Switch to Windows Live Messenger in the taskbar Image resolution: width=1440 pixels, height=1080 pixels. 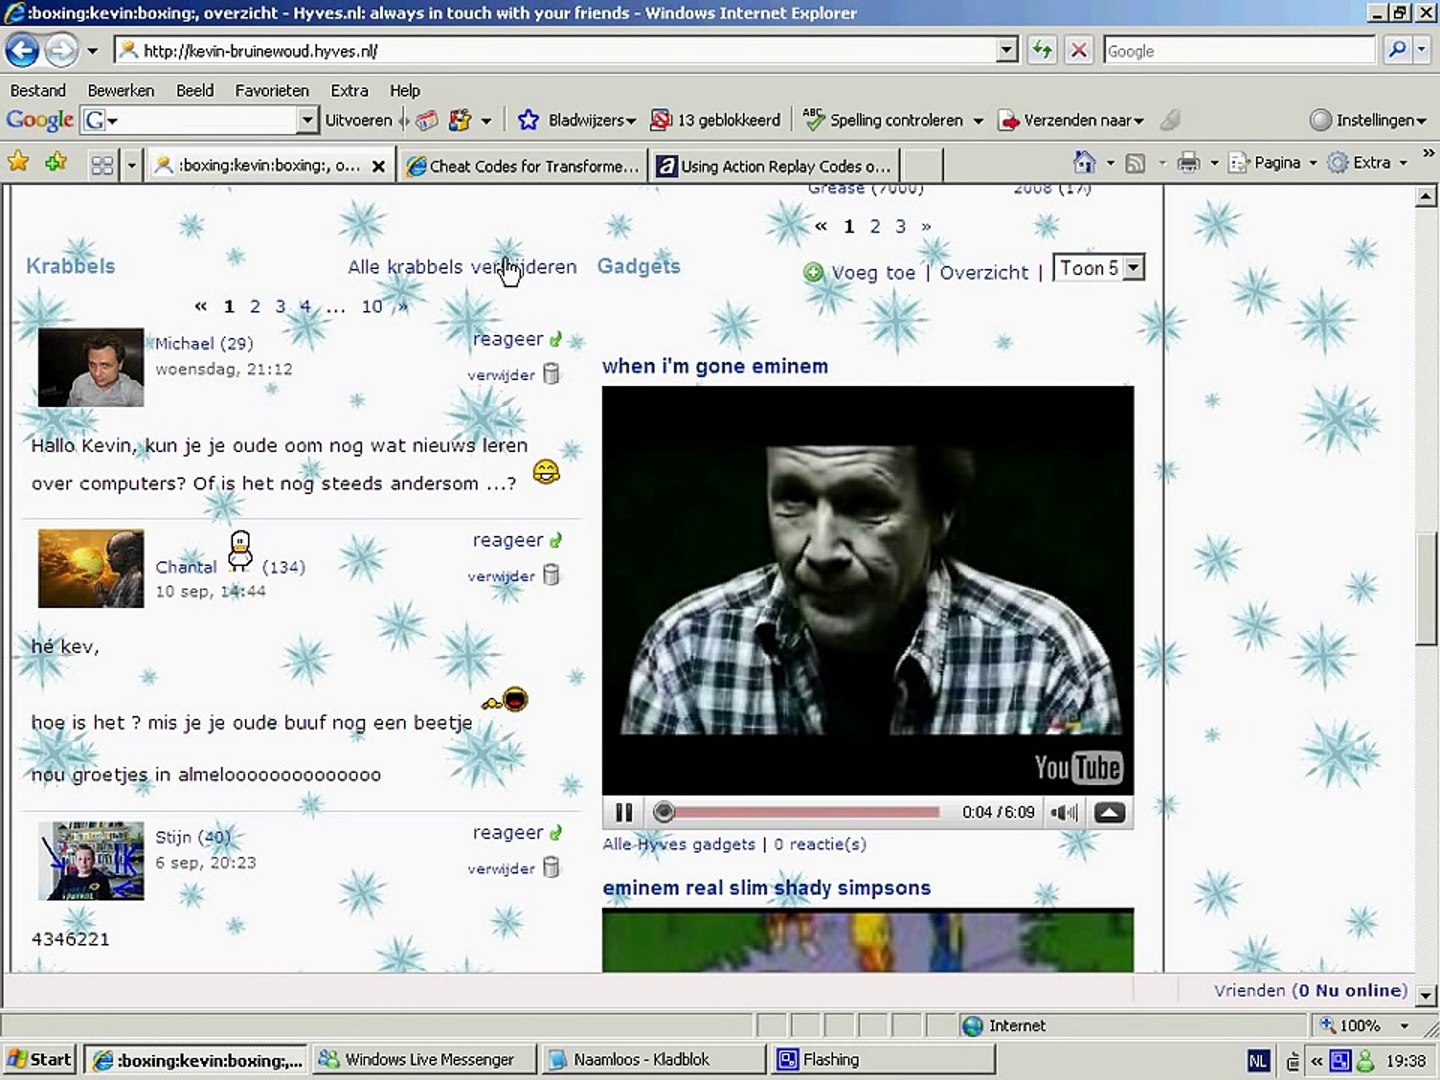423,1060
